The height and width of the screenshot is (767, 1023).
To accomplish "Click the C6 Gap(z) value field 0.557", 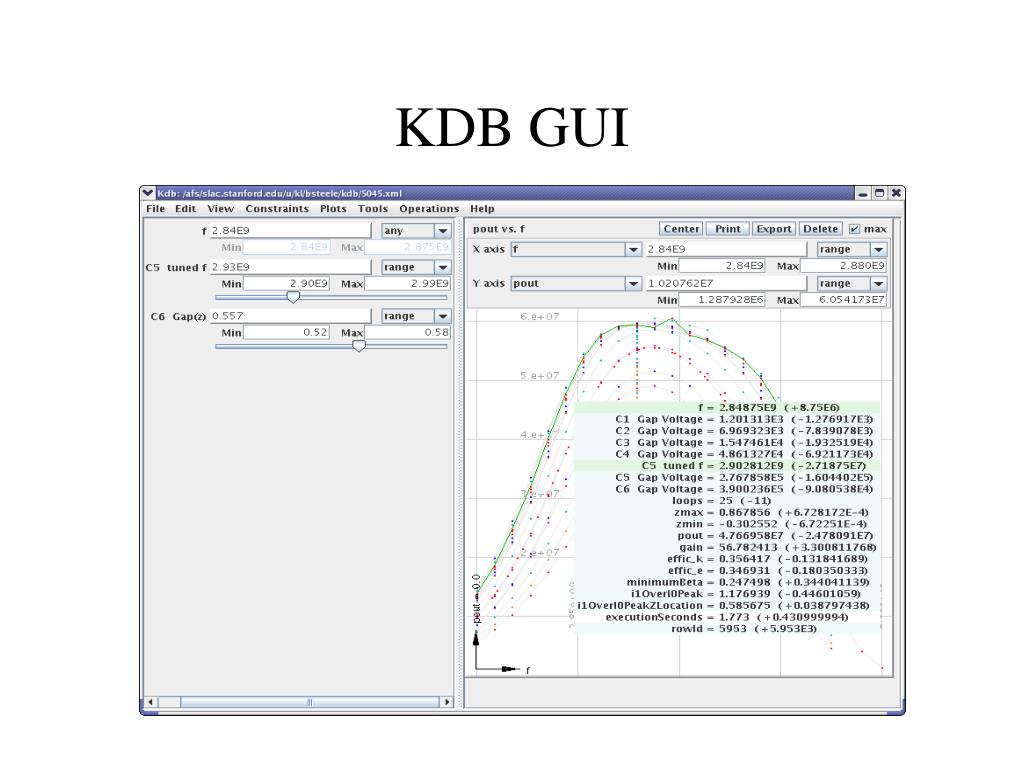I will point(290,316).
